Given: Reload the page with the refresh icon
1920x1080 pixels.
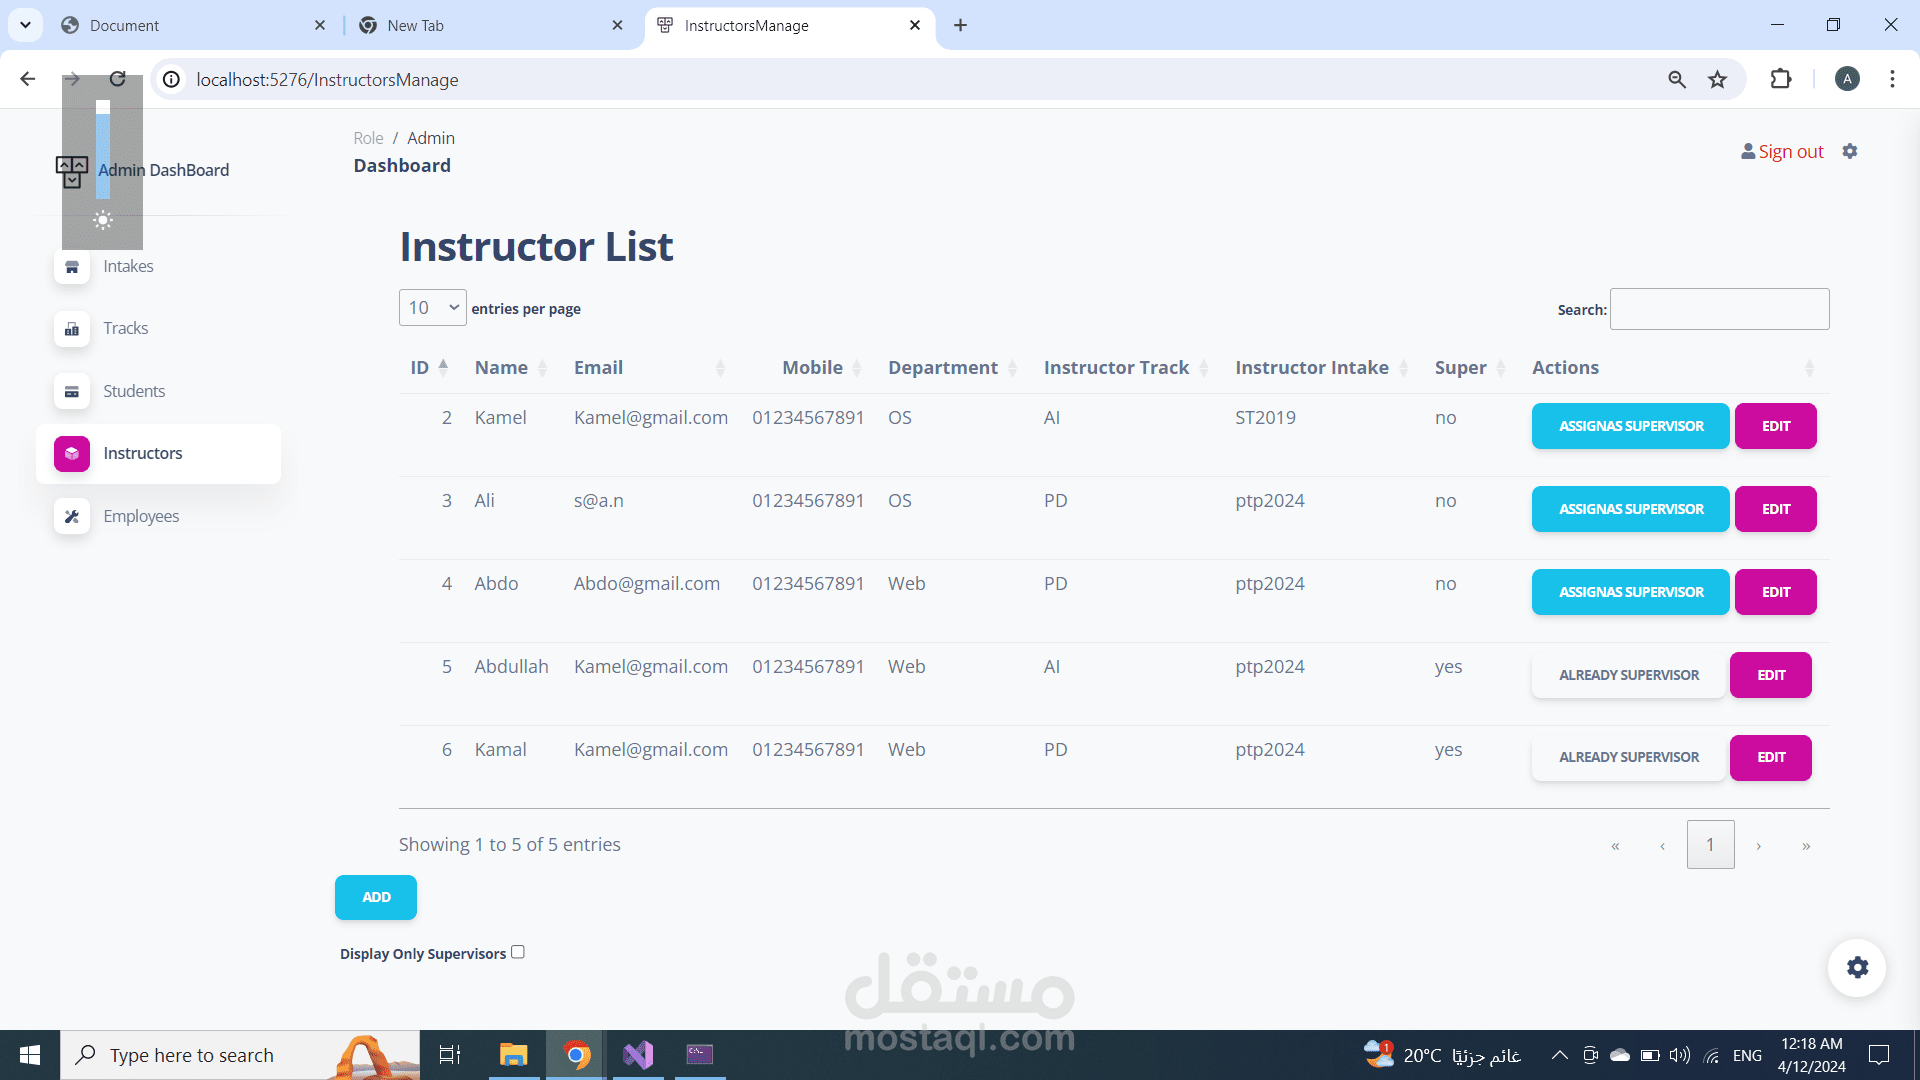Looking at the screenshot, I should click(118, 79).
